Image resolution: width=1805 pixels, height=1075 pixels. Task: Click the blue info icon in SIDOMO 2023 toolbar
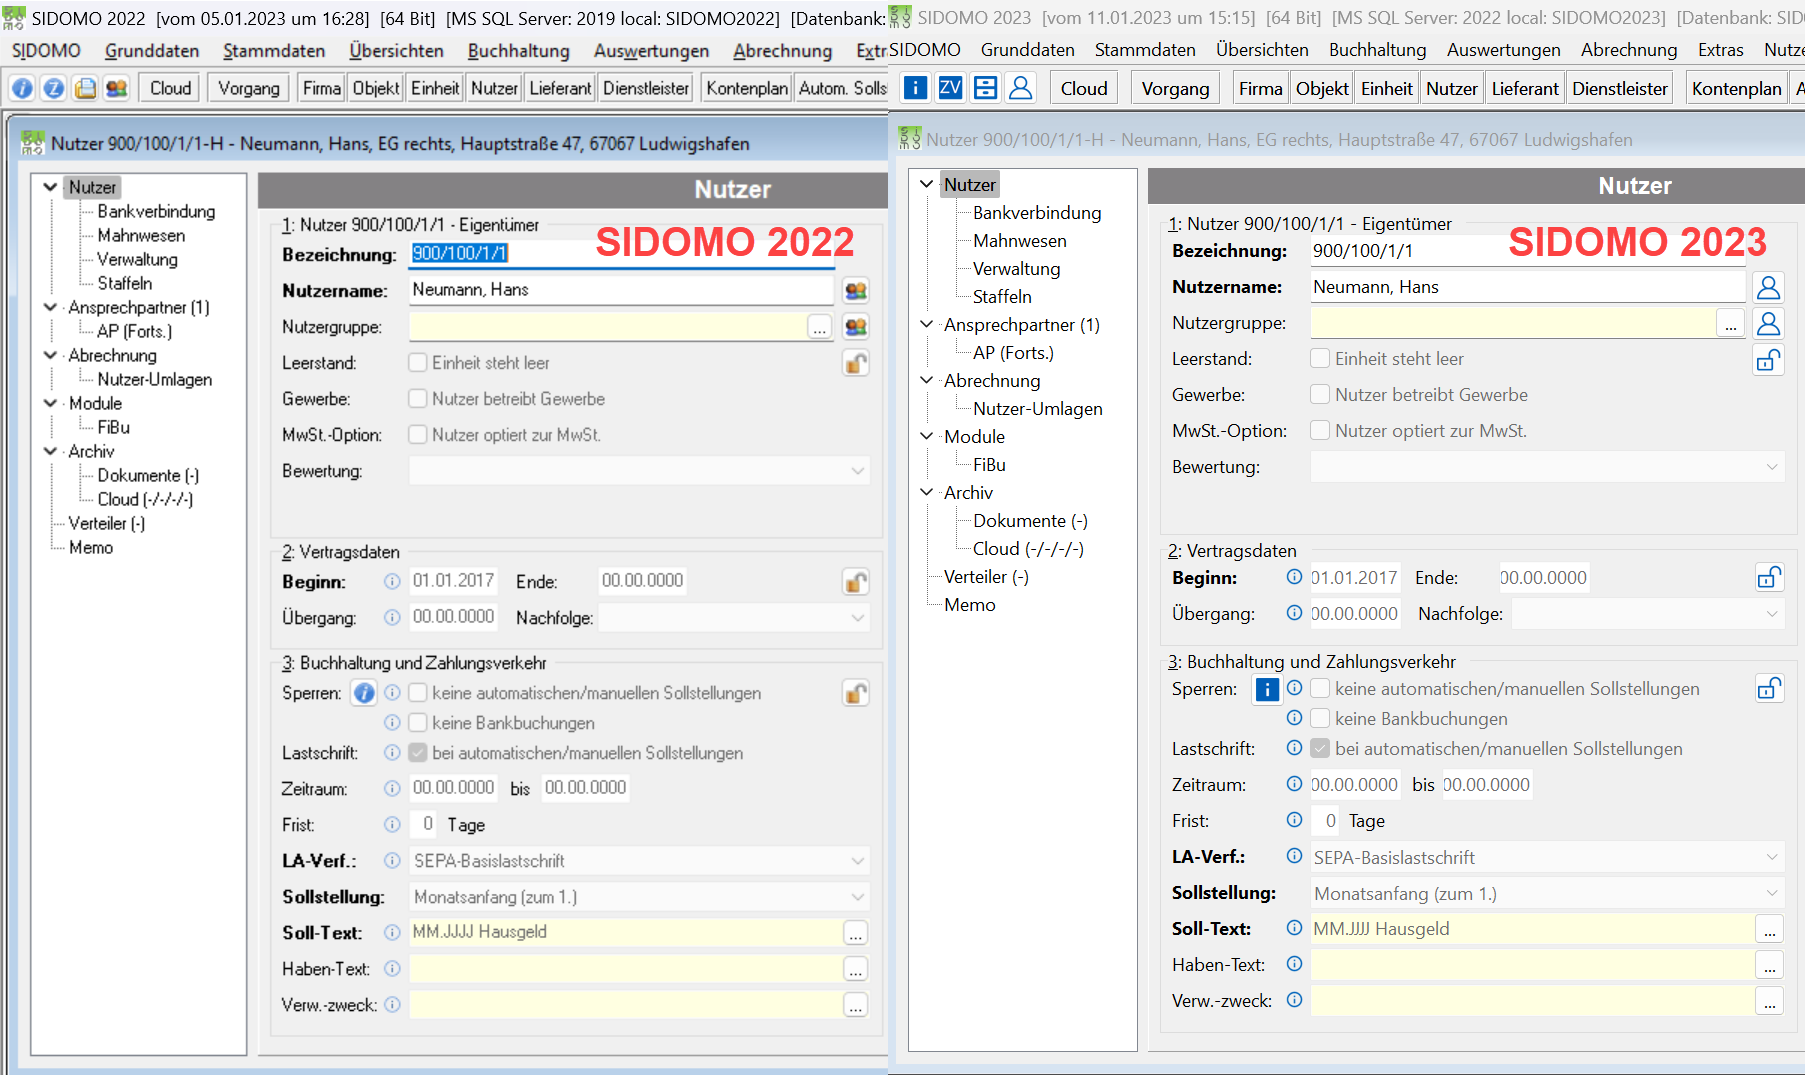point(915,88)
